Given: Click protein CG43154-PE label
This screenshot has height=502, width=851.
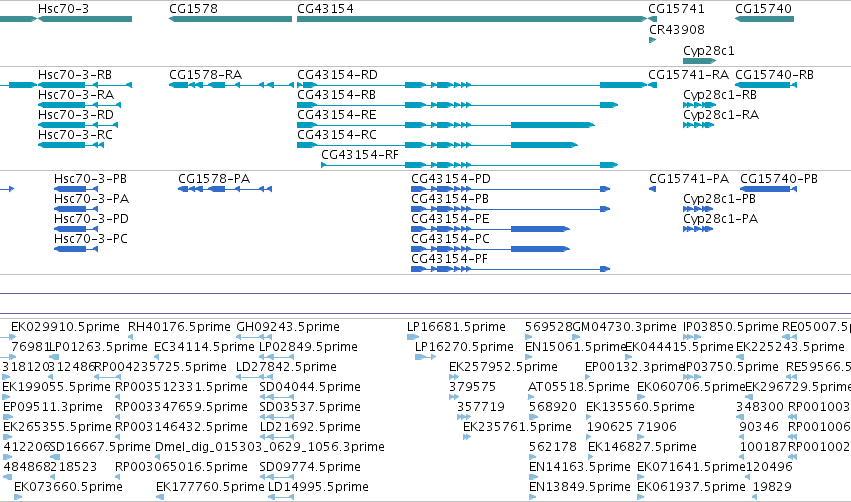Looking at the screenshot, I should (x=450, y=219).
